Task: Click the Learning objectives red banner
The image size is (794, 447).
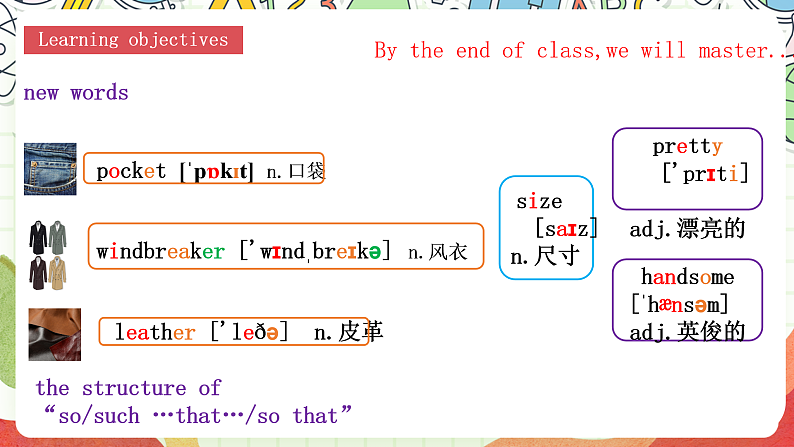Action: pos(133,40)
